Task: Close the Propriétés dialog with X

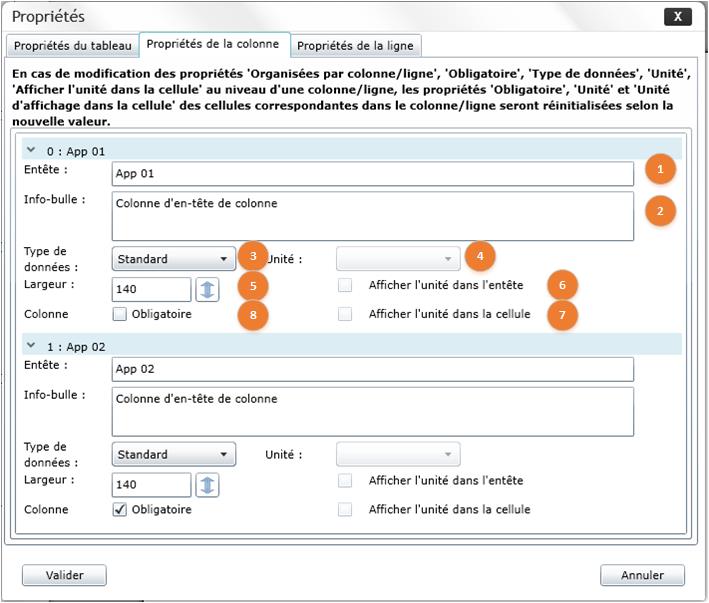Action: tap(678, 17)
